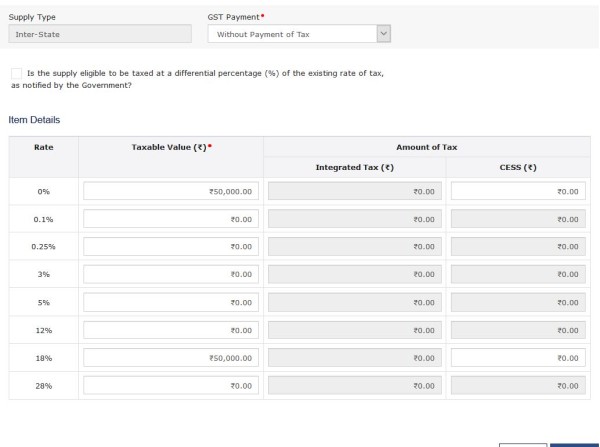Select the CESS input in the 18% row
Image resolution: width=600 pixels, height=447 pixels.
pos(519,357)
